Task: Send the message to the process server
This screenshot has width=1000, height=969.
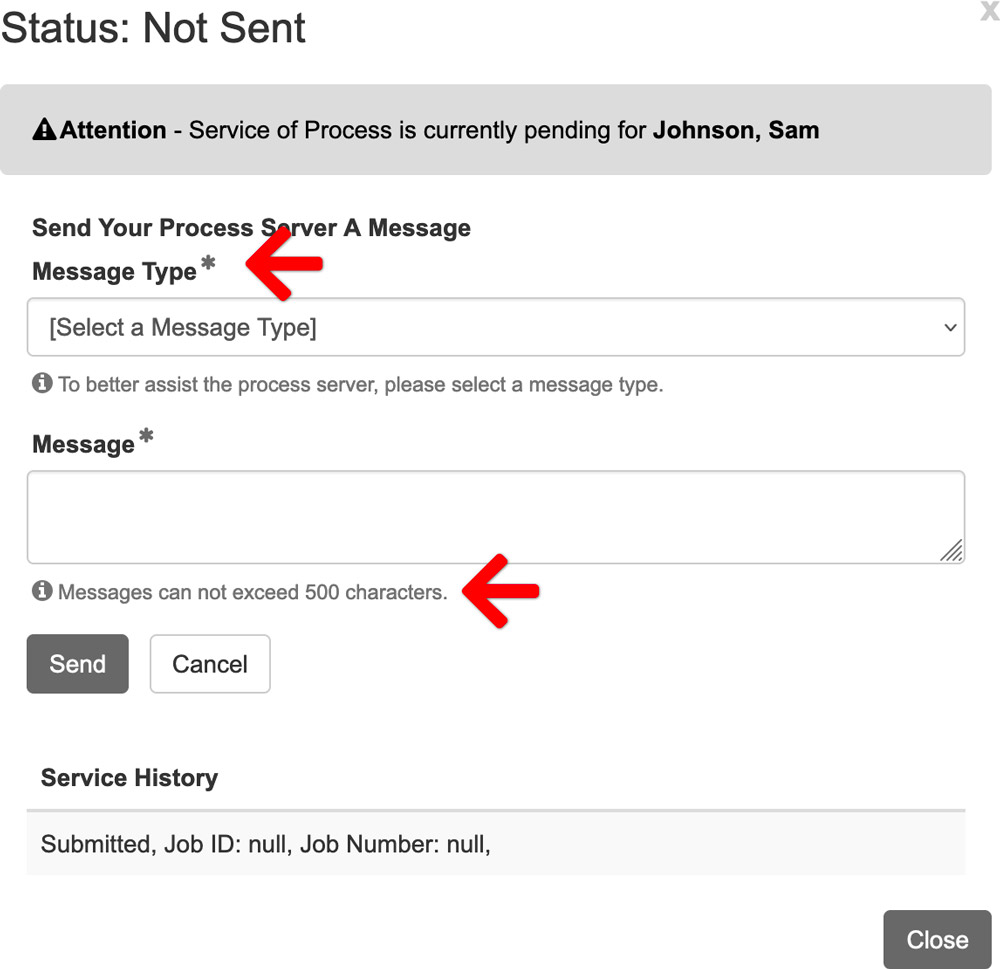Action: tap(78, 663)
